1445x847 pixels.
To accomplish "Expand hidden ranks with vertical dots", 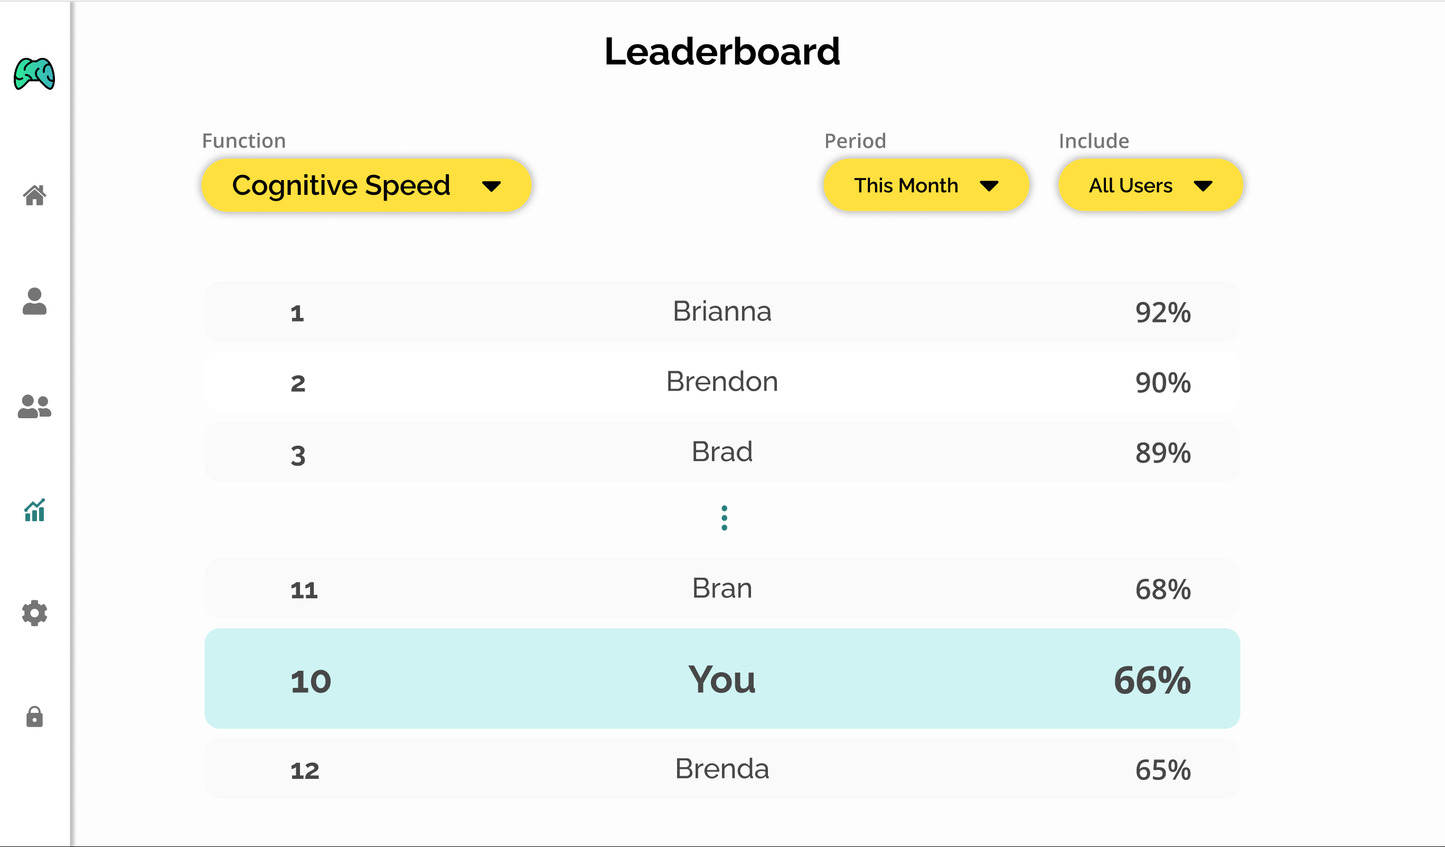I will (x=724, y=518).
